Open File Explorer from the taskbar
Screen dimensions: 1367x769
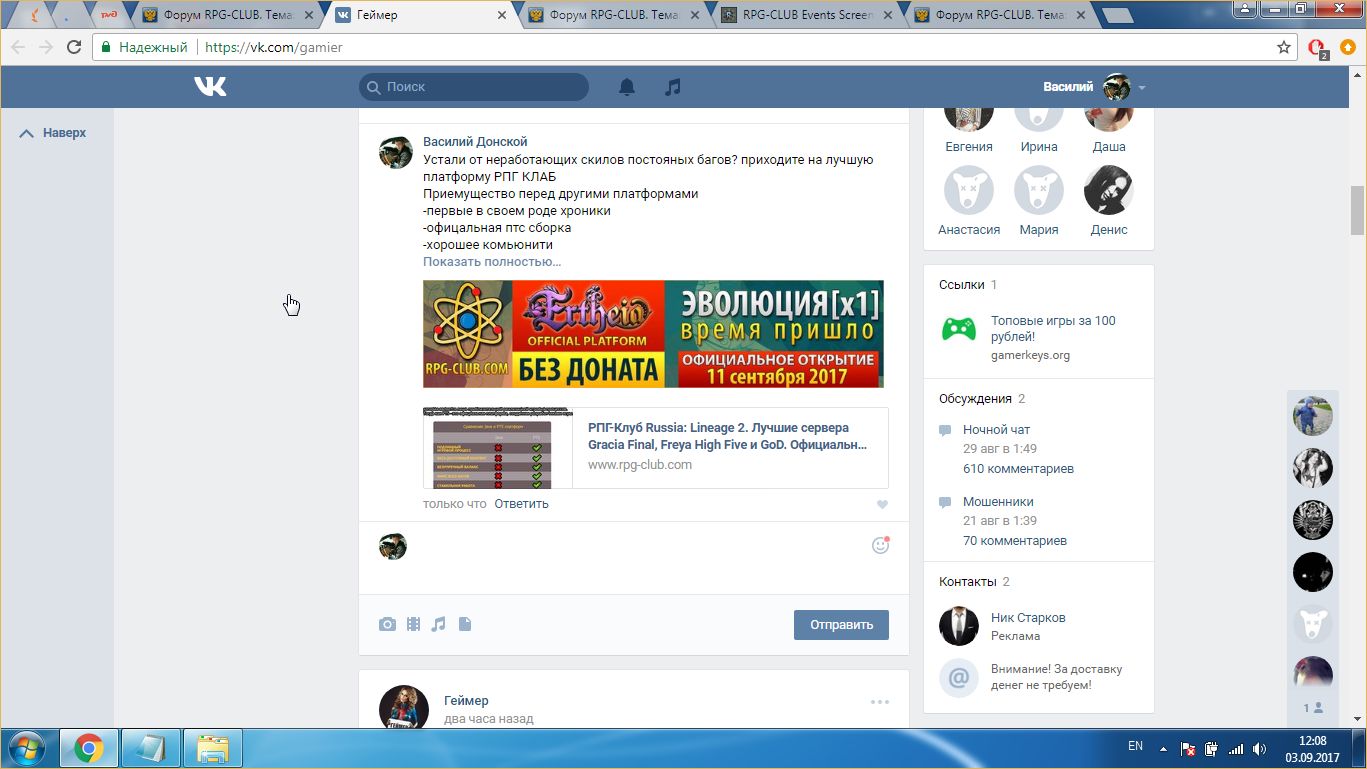(214, 748)
